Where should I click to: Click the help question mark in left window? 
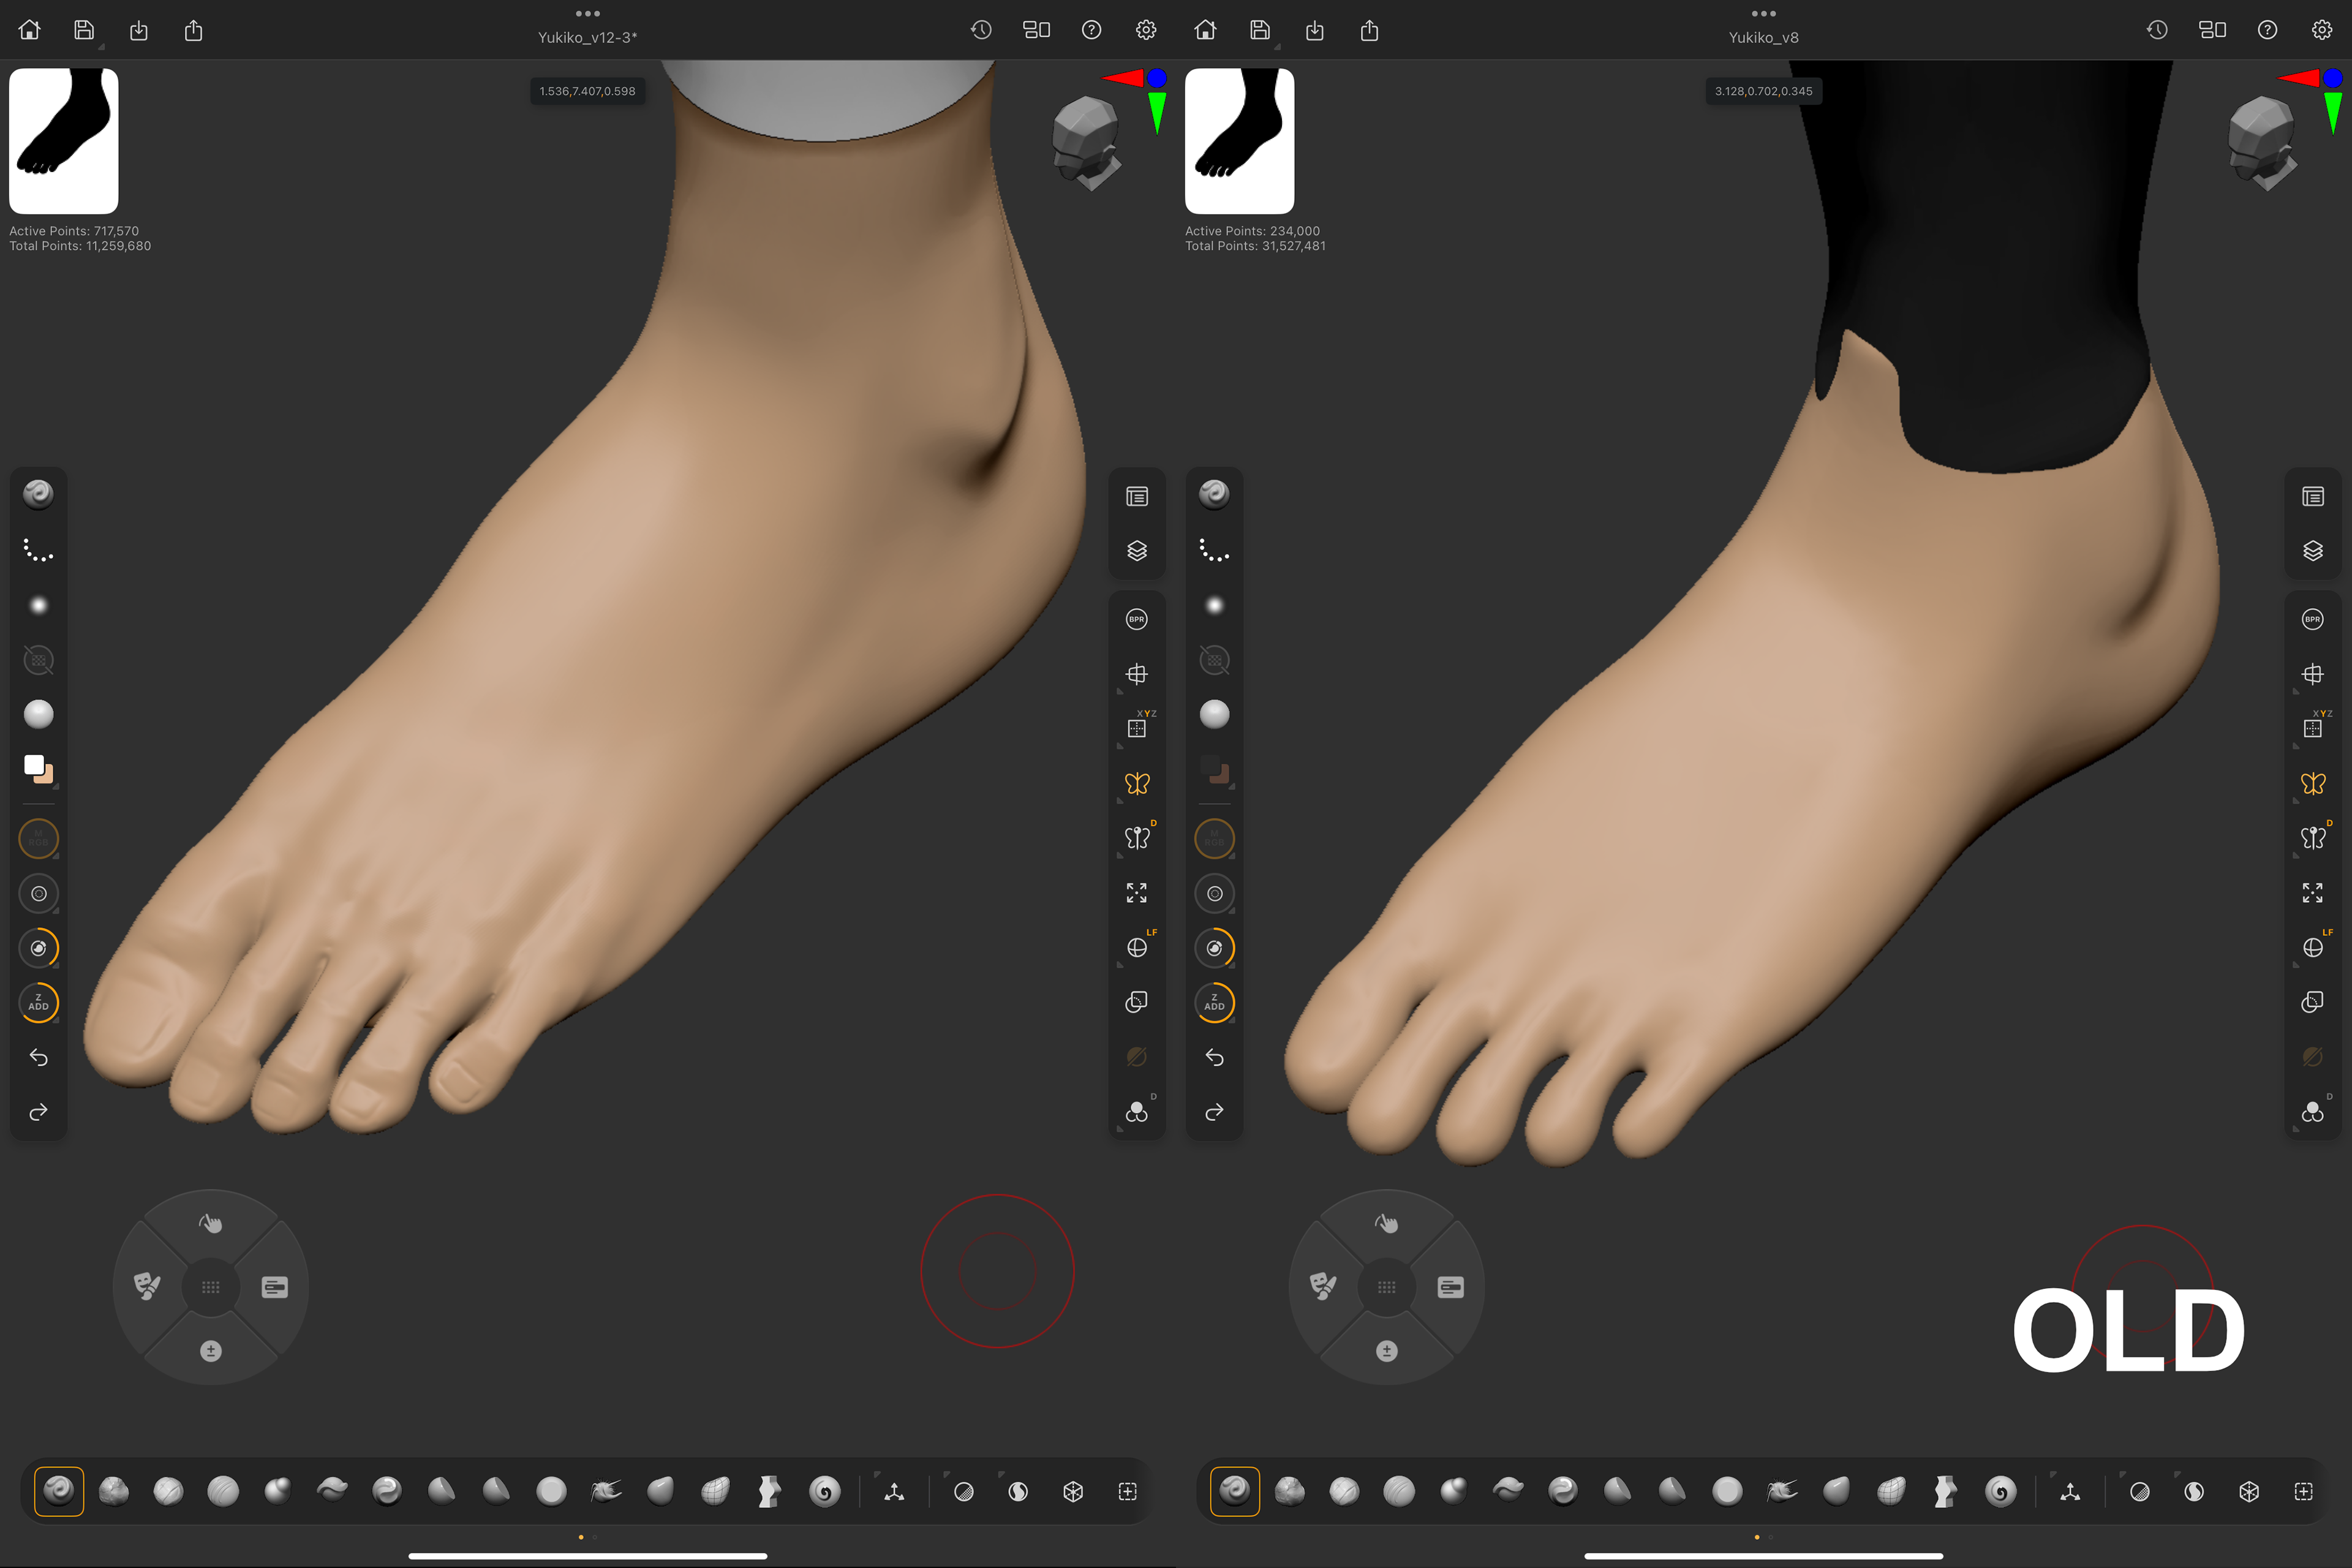coord(1091,30)
